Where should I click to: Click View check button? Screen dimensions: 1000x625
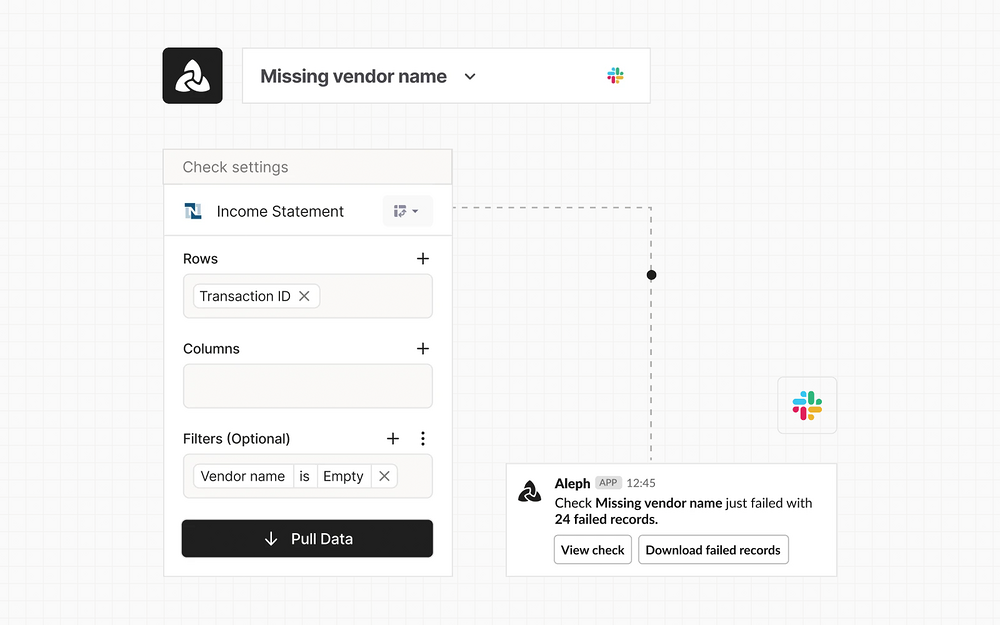[592, 550]
